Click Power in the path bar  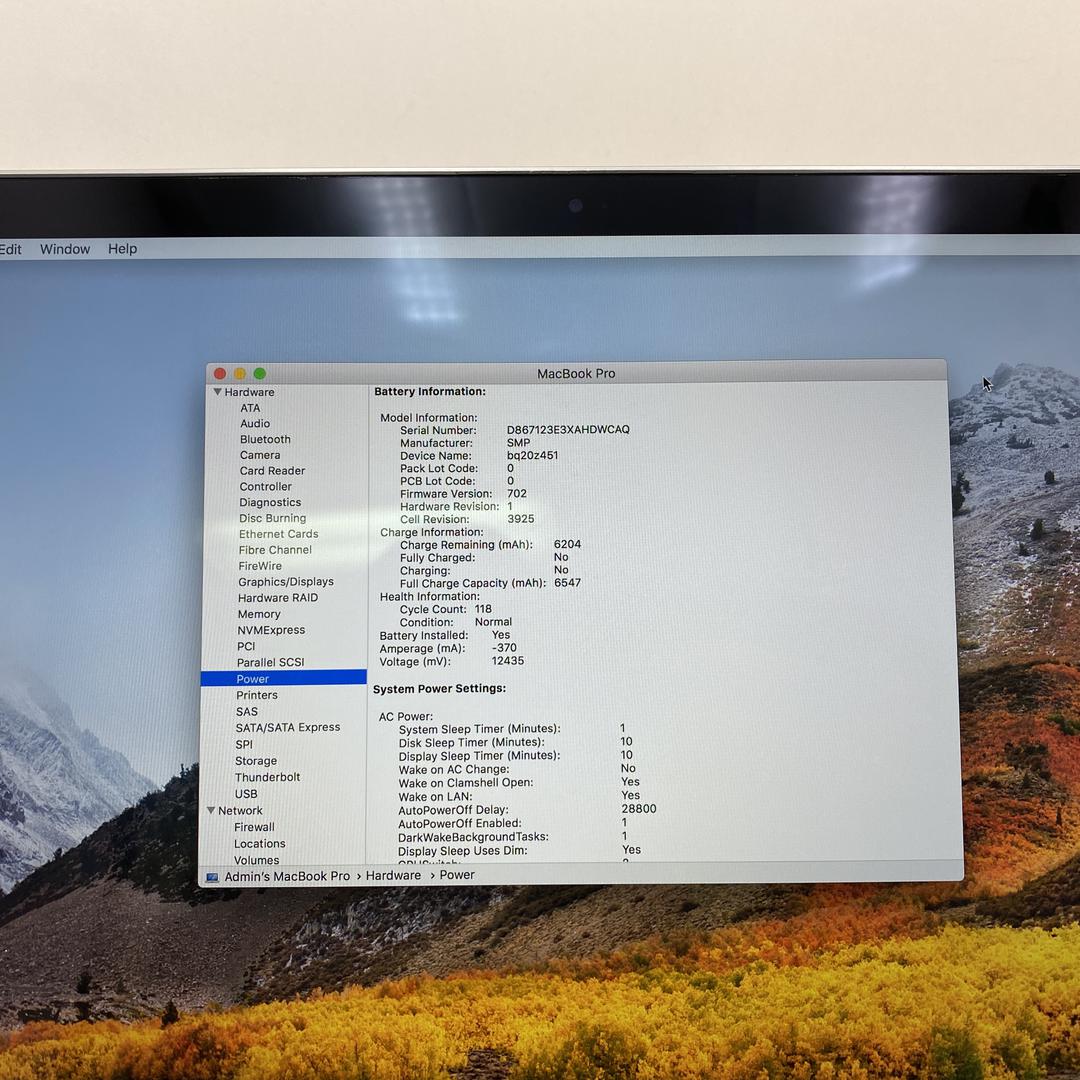457,875
